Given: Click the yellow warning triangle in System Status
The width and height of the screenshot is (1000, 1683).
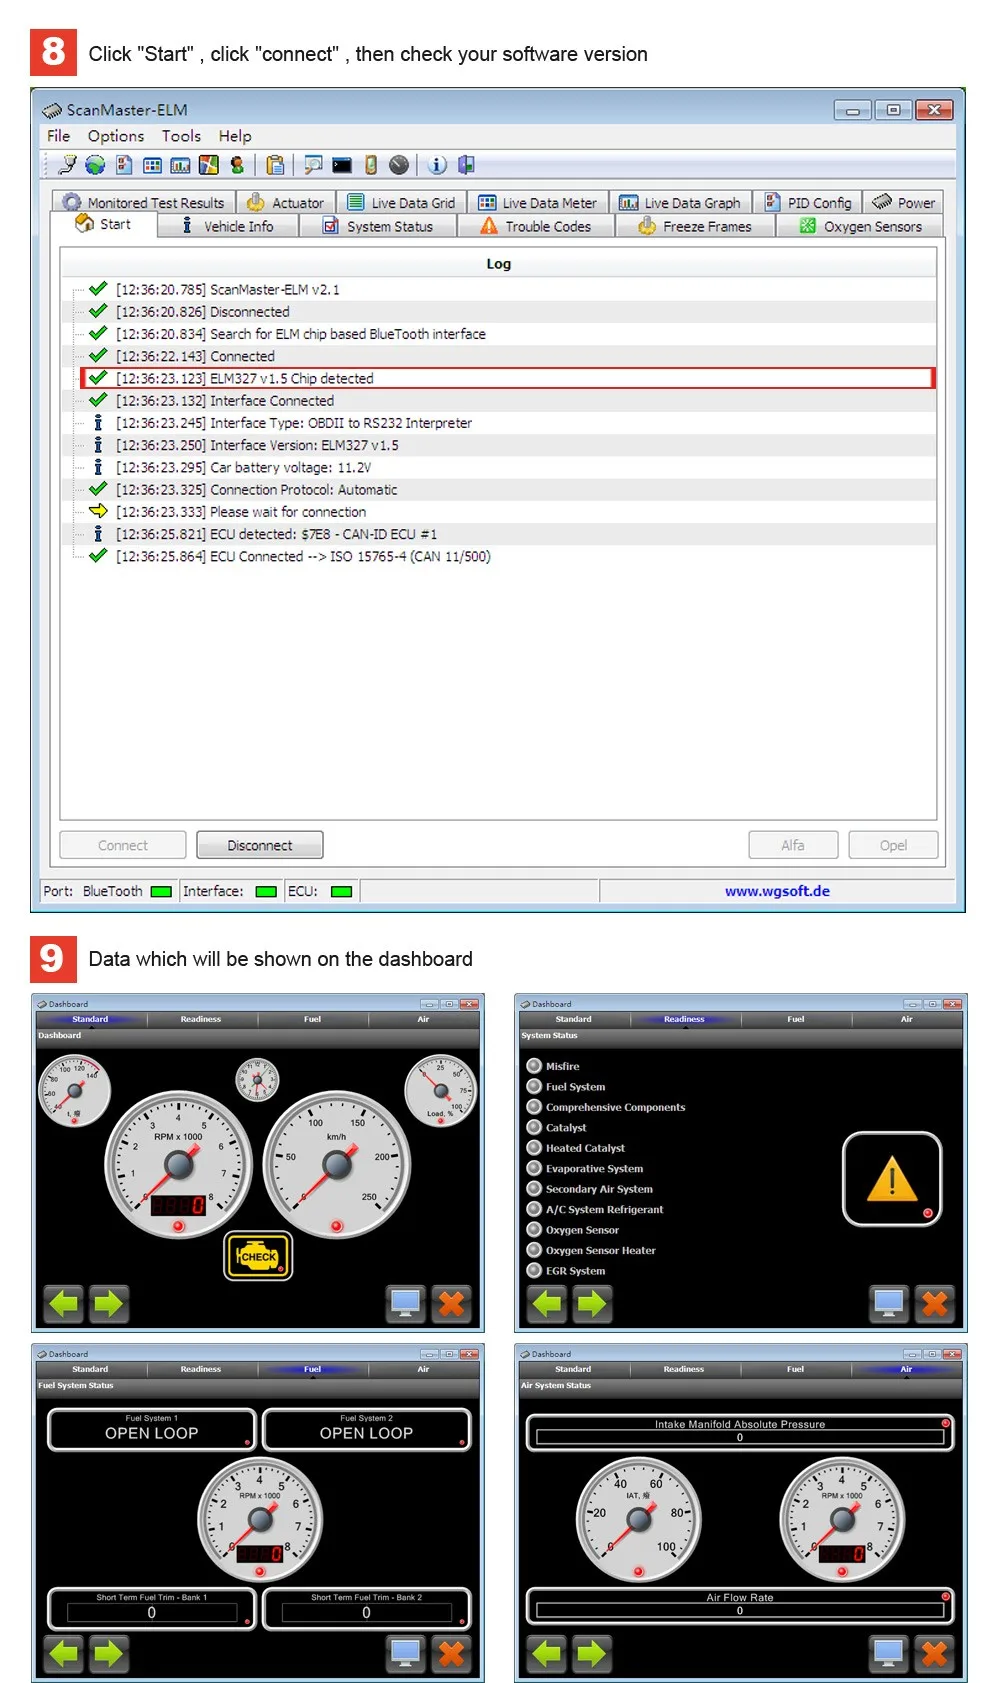Looking at the screenshot, I should pyautogui.click(x=892, y=1179).
